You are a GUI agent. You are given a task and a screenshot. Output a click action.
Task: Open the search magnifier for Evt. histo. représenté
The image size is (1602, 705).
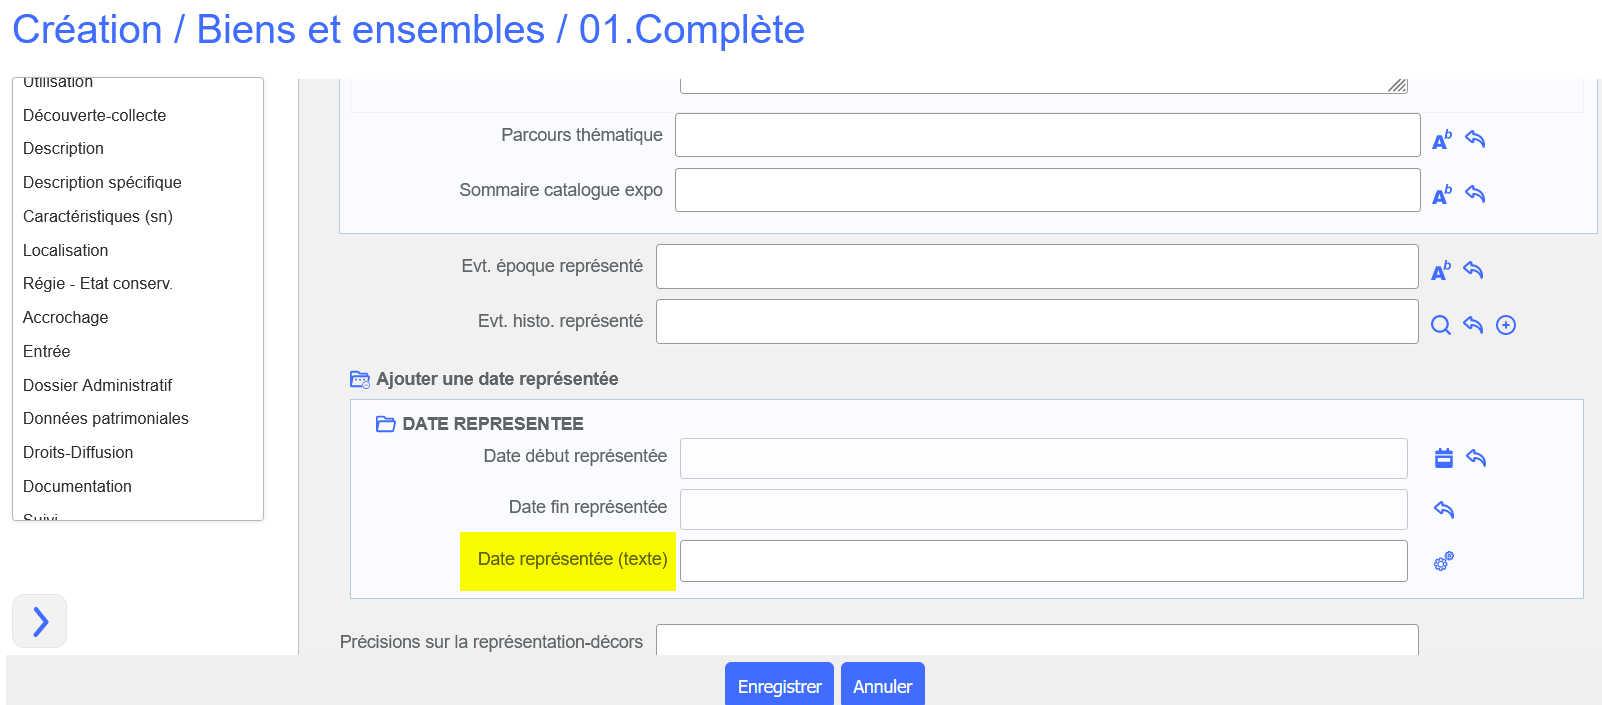(x=1440, y=325)
